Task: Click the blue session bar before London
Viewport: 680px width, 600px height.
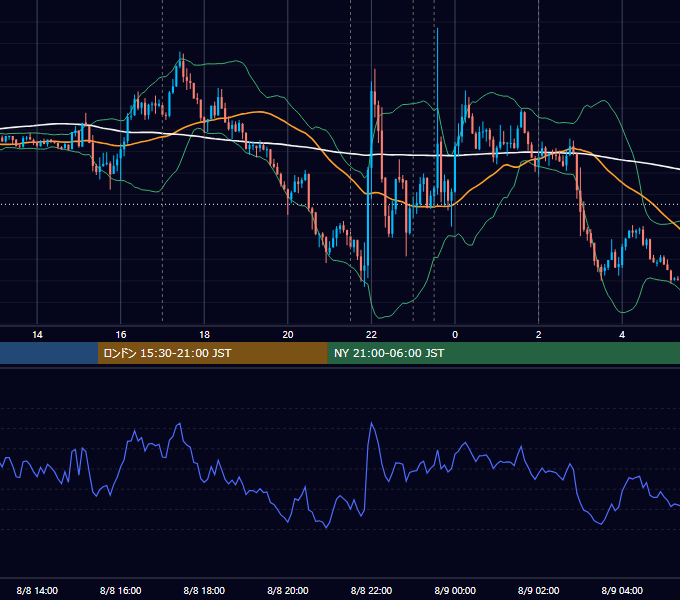Action: pos(49,353)
